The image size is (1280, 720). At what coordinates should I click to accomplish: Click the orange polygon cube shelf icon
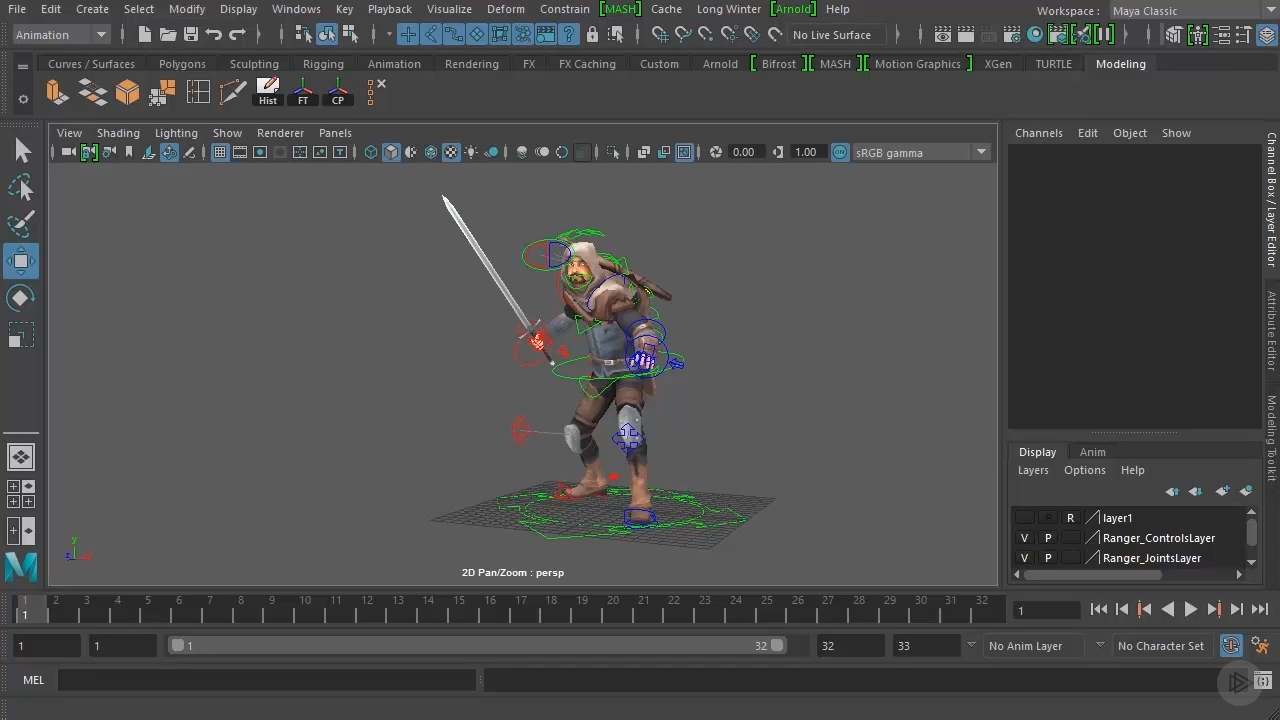(127, 92)
